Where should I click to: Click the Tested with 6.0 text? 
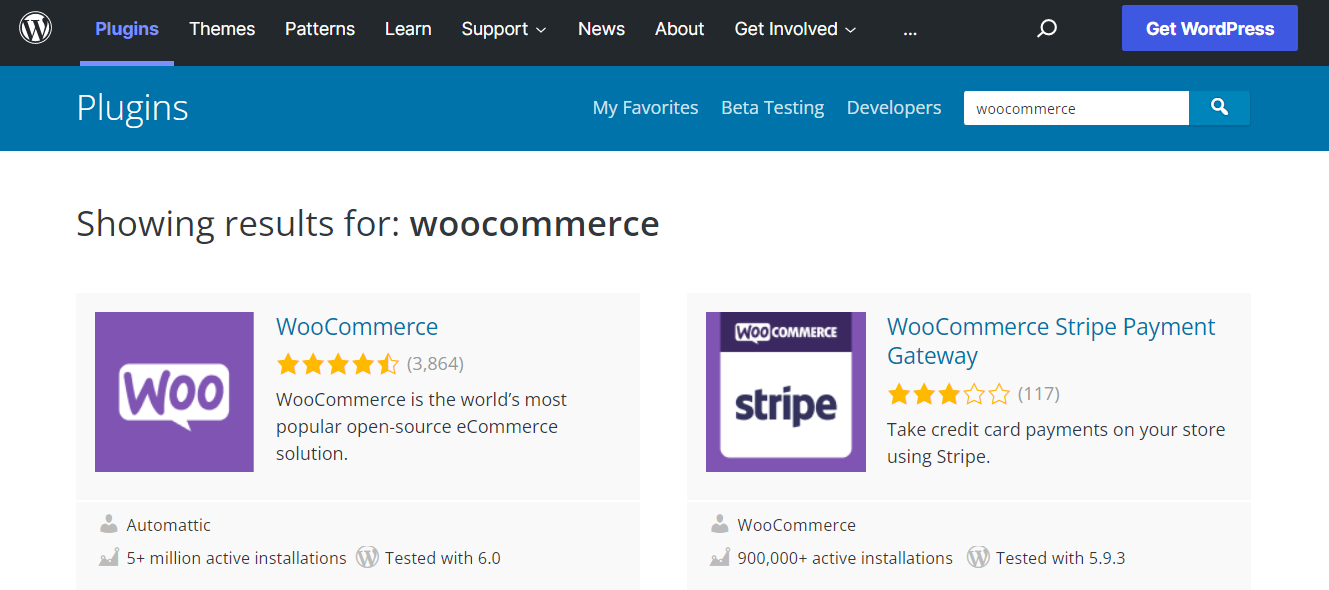coord(443,558)
